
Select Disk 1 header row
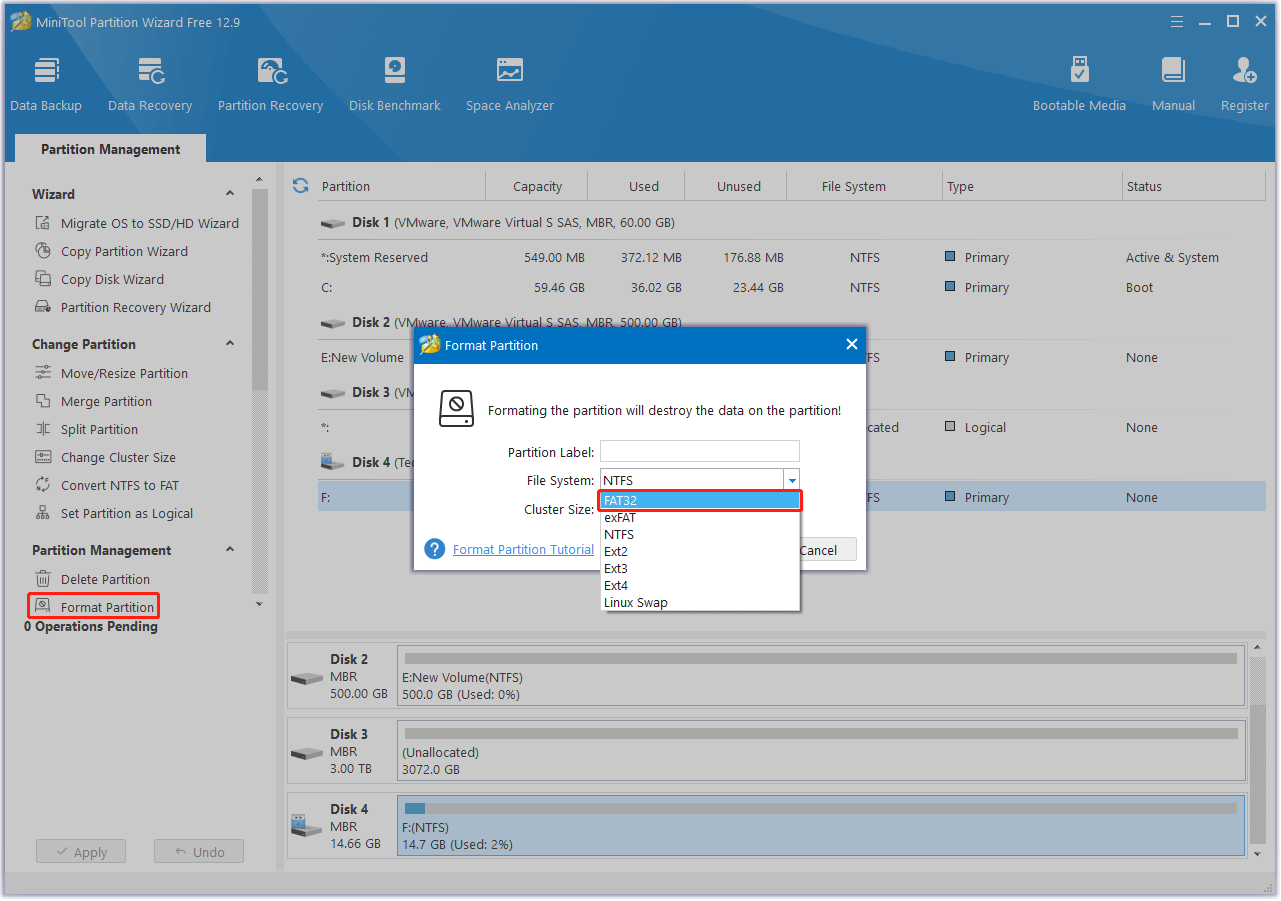(791, 223)
